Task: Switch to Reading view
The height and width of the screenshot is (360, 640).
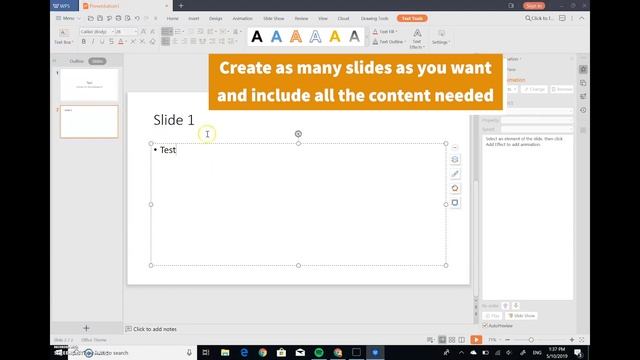Action: (462, 340)
